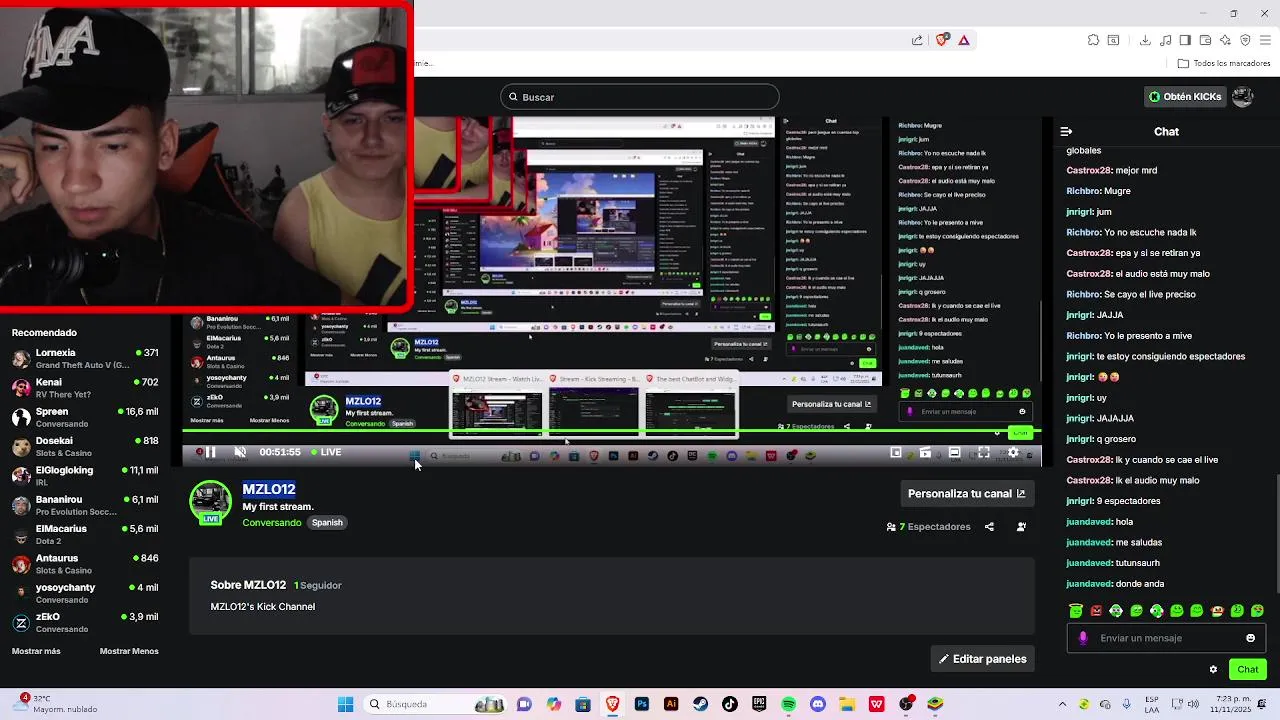Viewport: 1280px width, 720px height.
Task: Open Kenai recommended channel
Action: pyautogui.click(x=85, y=388)
